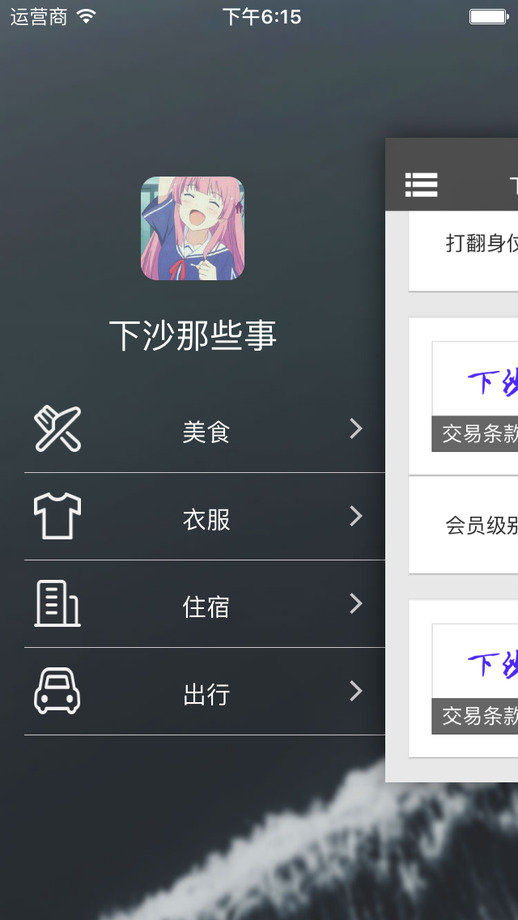
Task: Tap the anime girl avatar image
Action: click(192, 228)
